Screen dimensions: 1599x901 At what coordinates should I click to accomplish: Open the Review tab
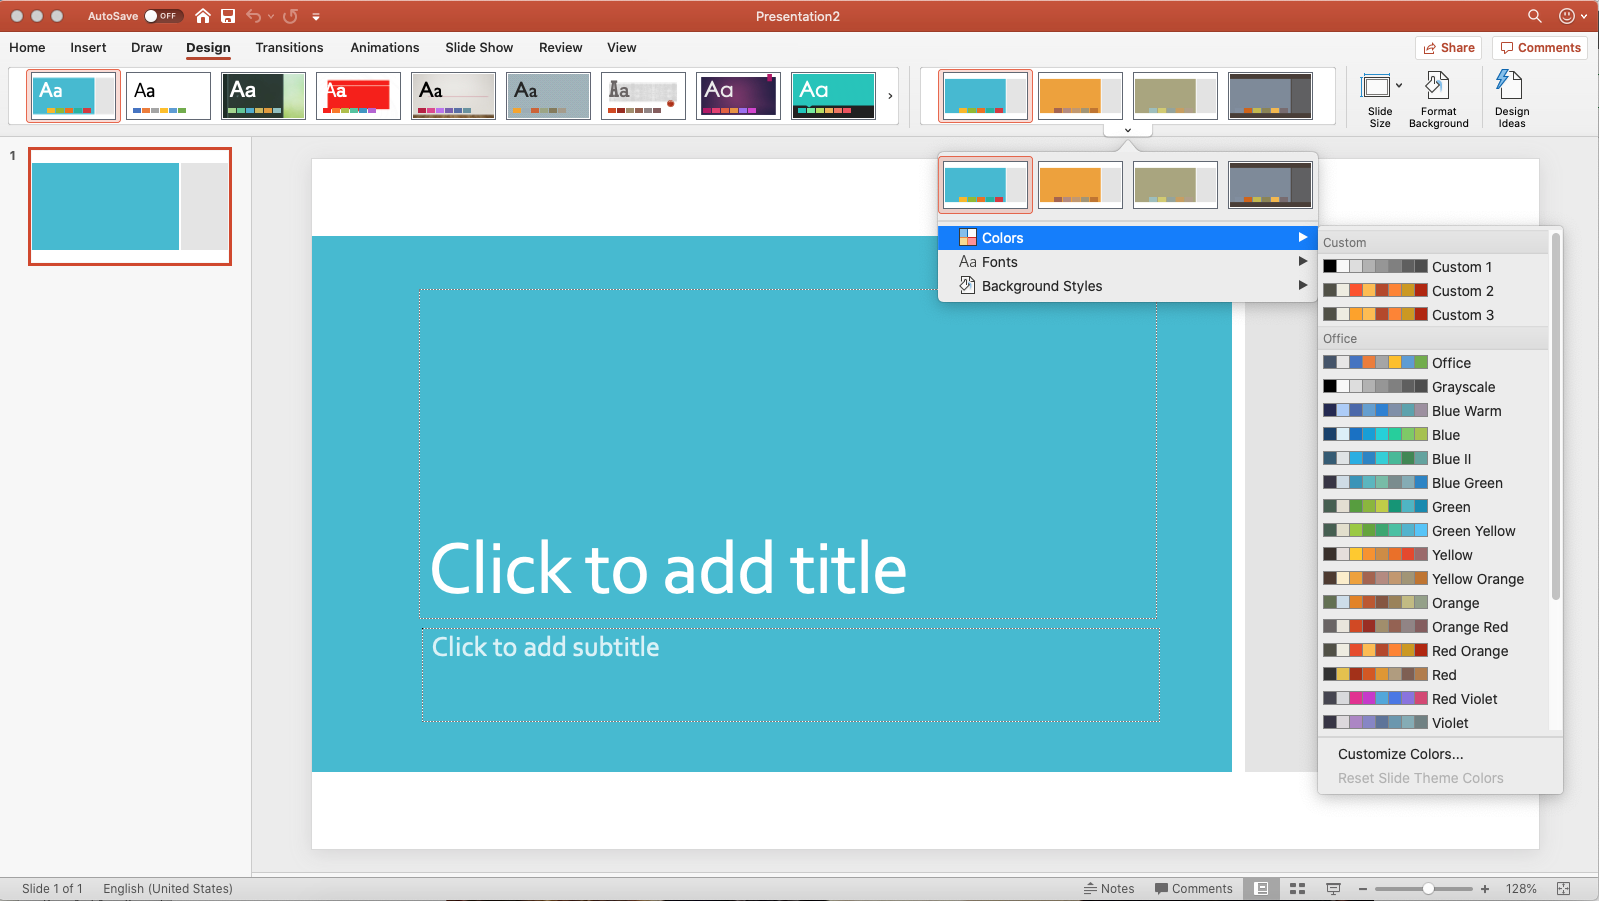(x=560, y=47)
